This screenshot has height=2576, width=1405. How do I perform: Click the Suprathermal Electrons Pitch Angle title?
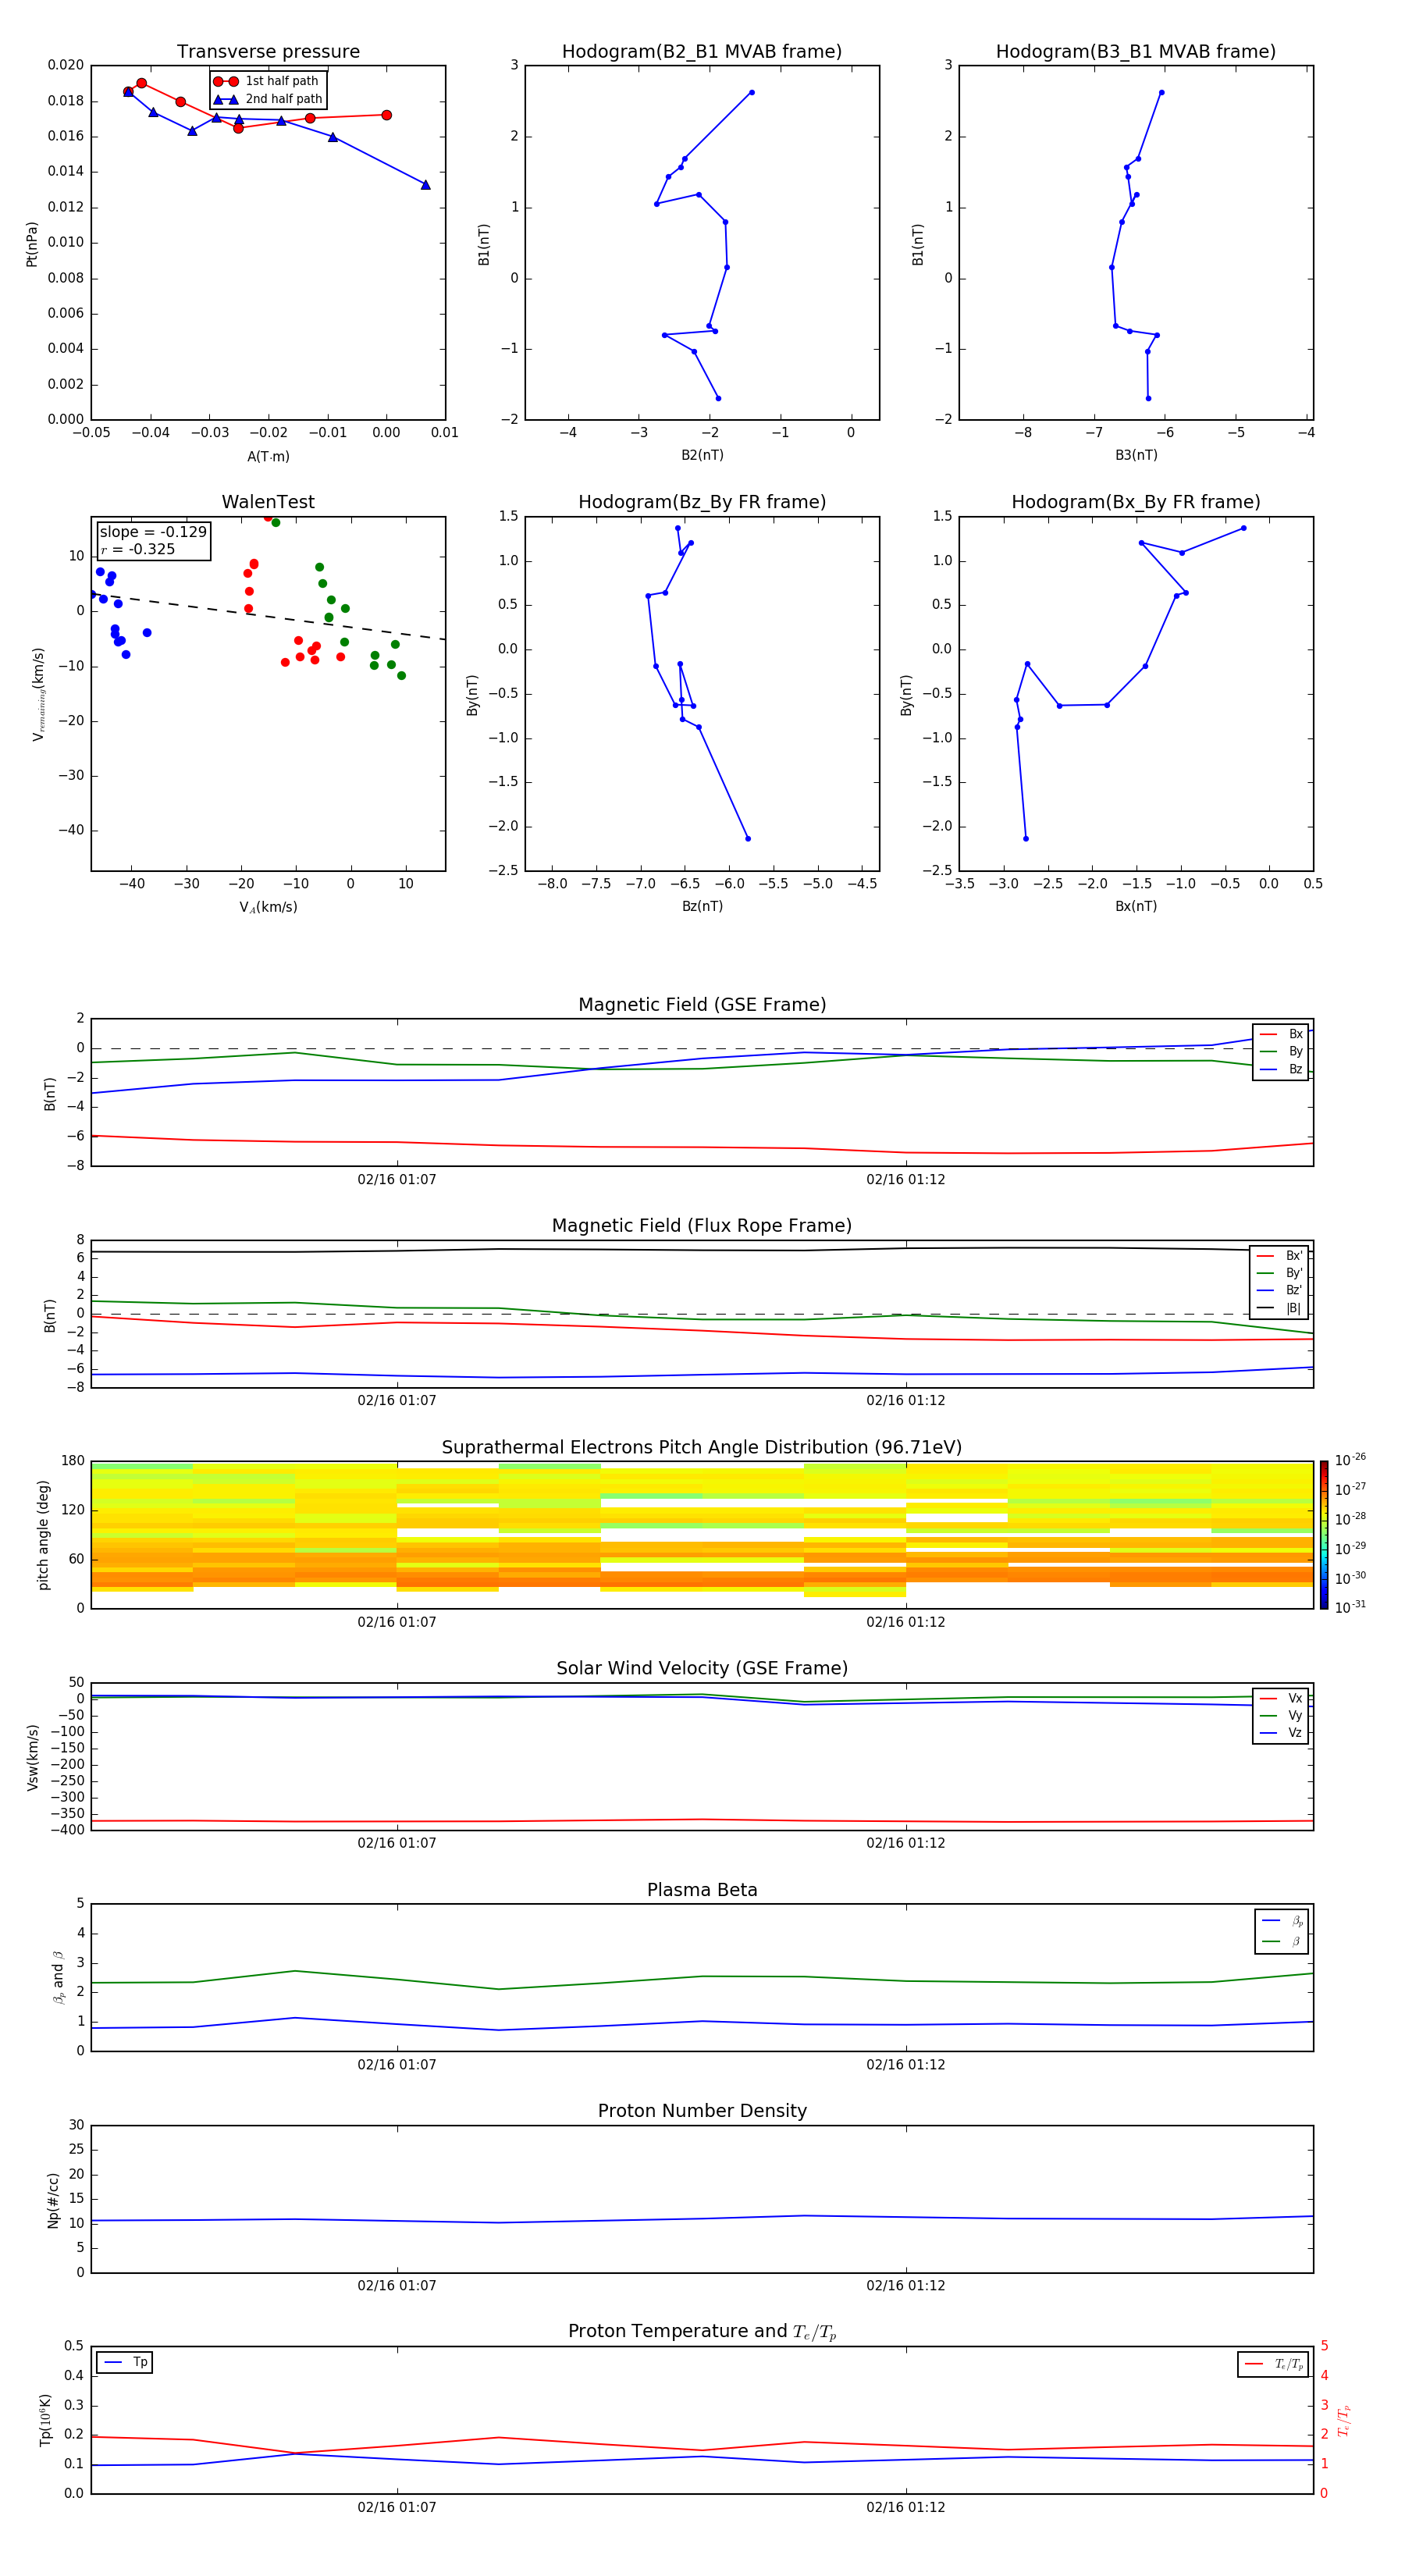coord(702,1447)
